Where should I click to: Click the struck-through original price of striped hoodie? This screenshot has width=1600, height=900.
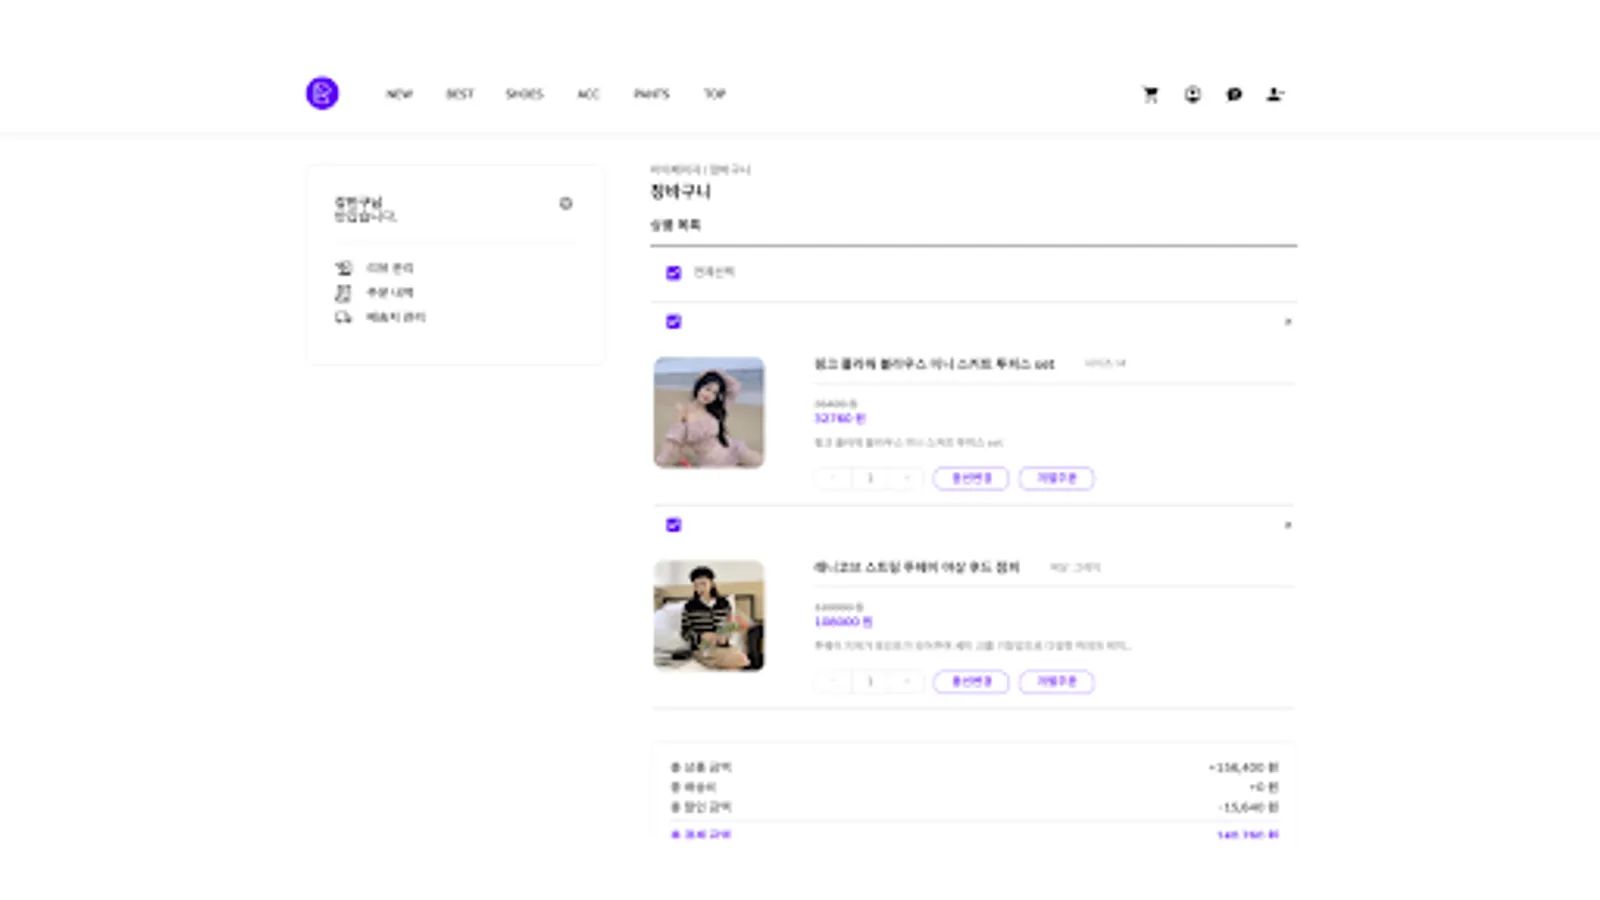pyautogui.click(x=839, y=607)
